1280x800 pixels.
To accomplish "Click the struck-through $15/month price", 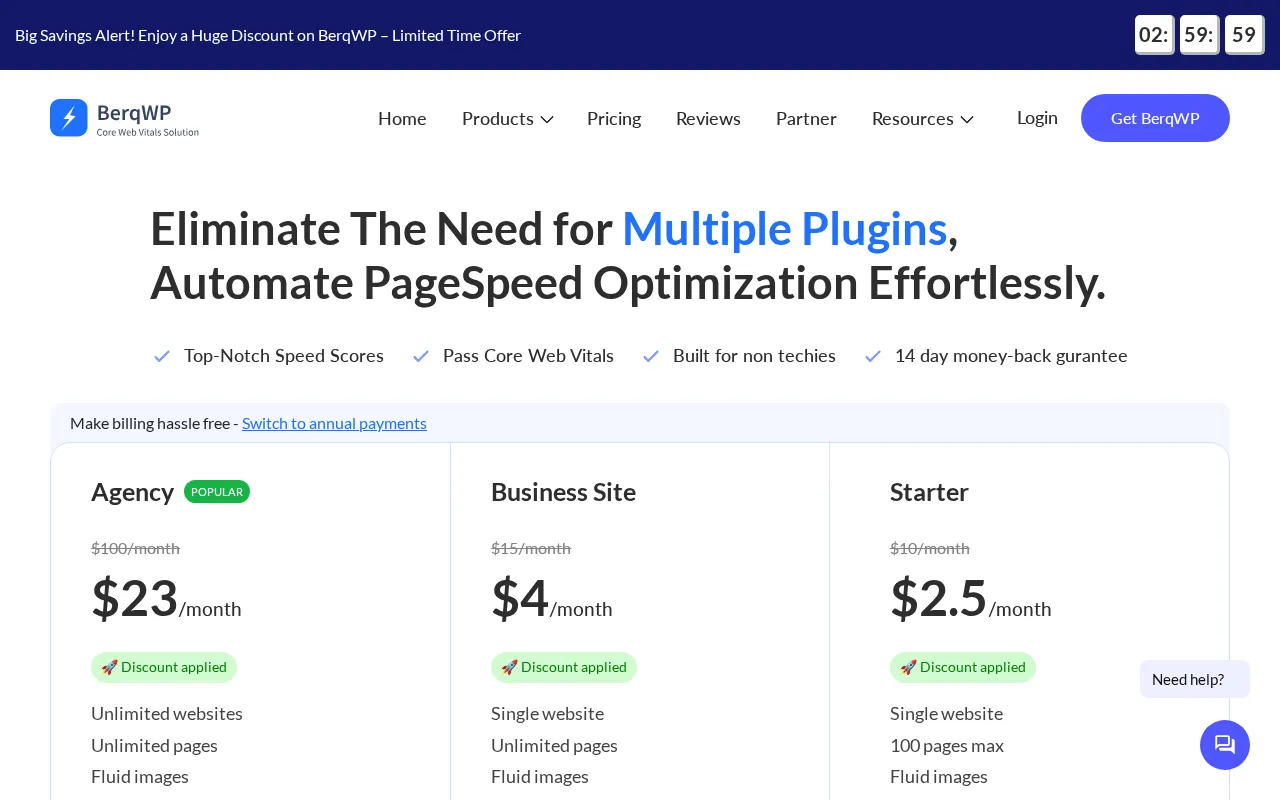I will 531,548.
